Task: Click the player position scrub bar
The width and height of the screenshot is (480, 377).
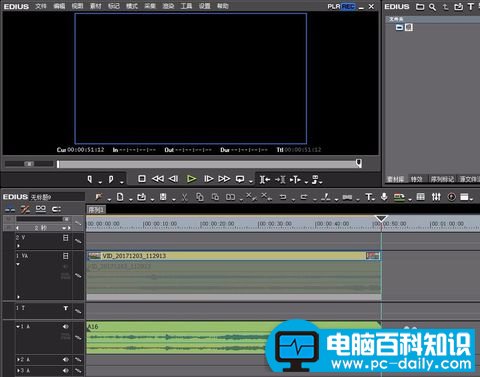Action: tap(209, 164)
